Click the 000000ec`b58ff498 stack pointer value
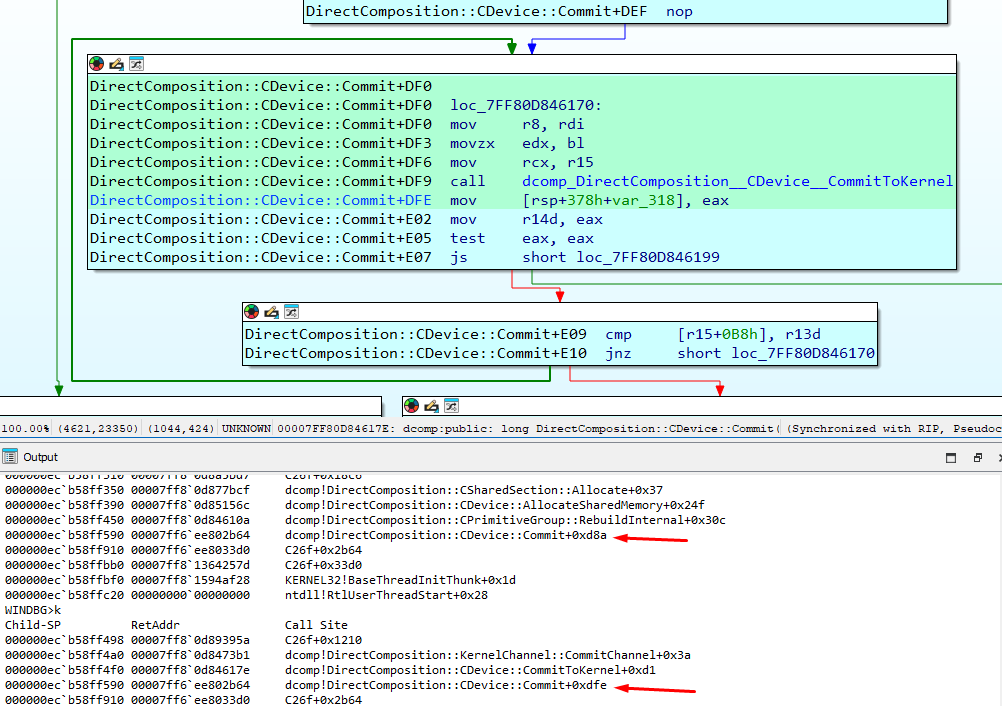The height and width of the screenshot is (706, 1002). (64, 640)
